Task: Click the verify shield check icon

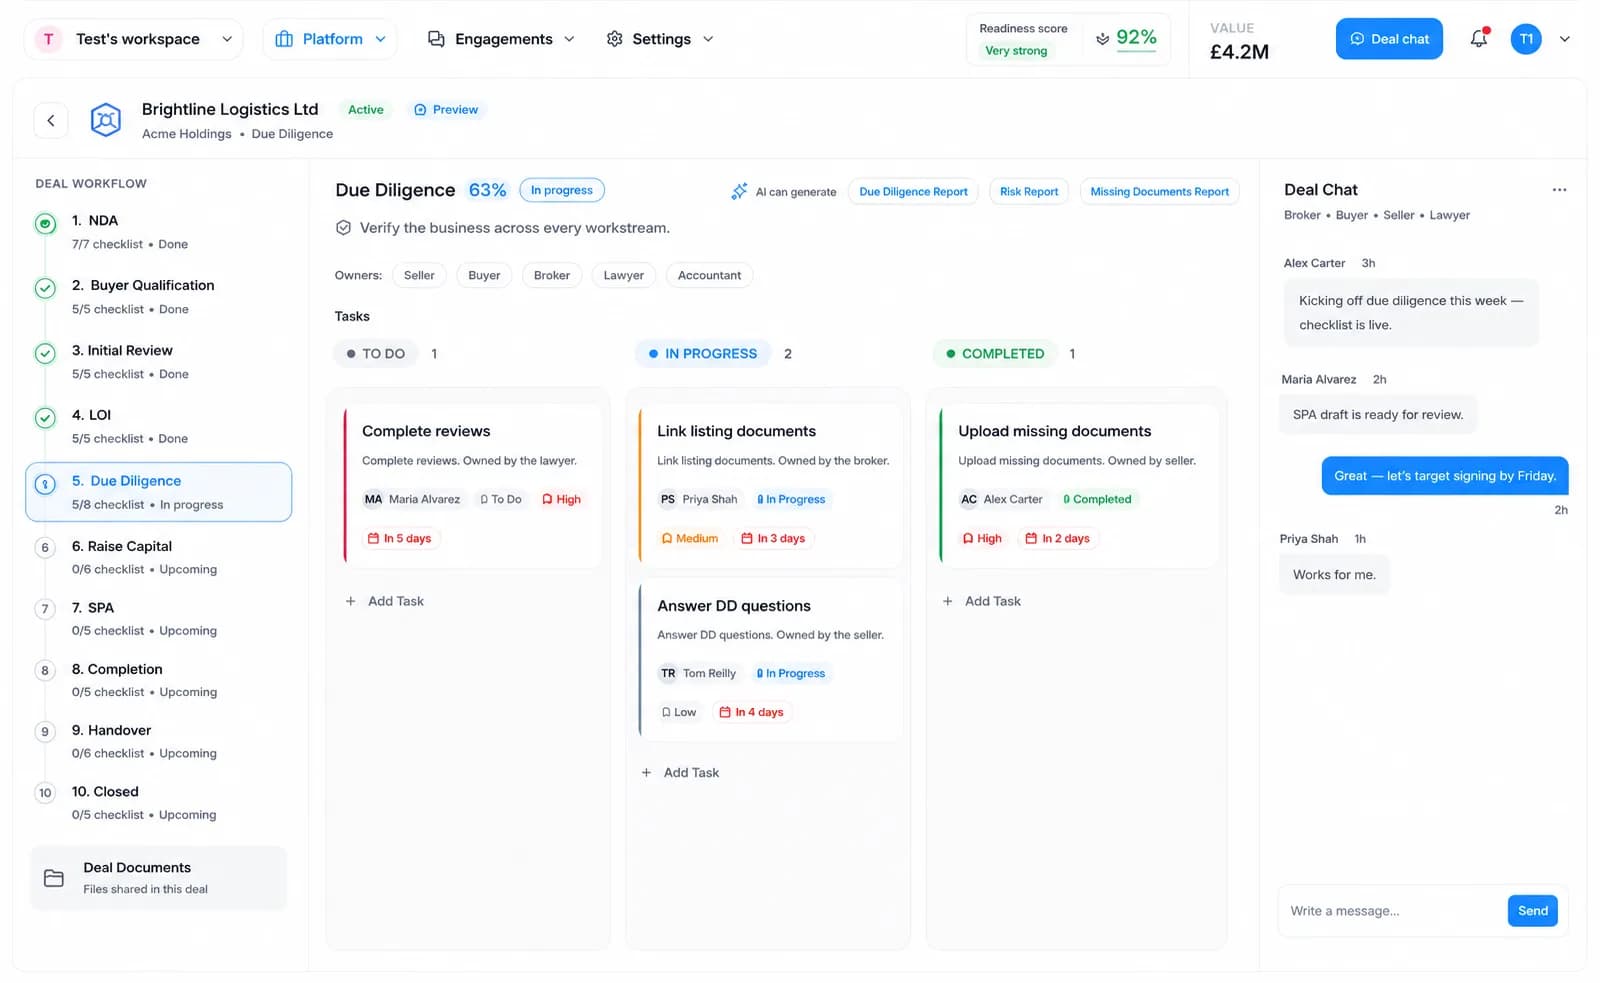Action: pos(343,228)
